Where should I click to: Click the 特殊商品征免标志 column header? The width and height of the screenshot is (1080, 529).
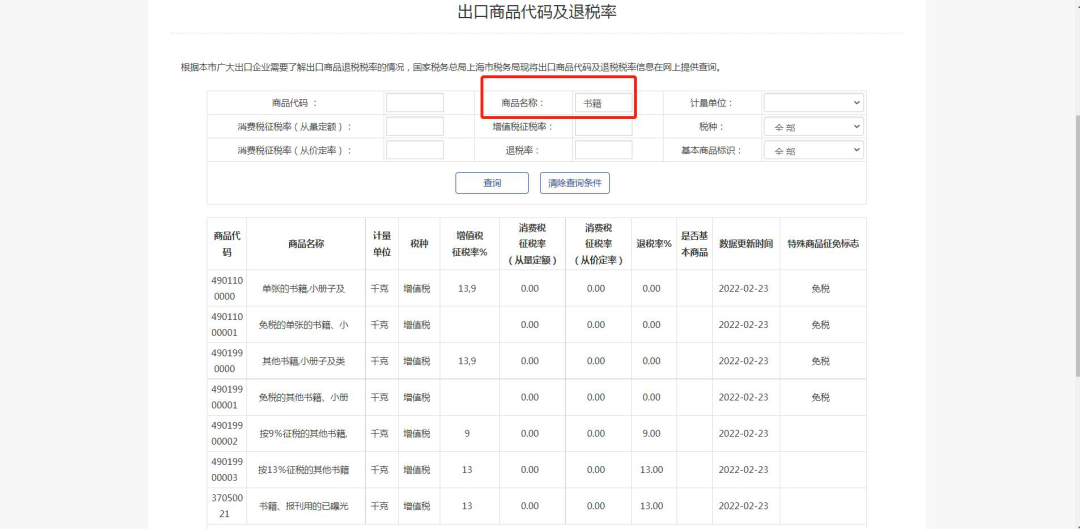[x=822, y=244]
